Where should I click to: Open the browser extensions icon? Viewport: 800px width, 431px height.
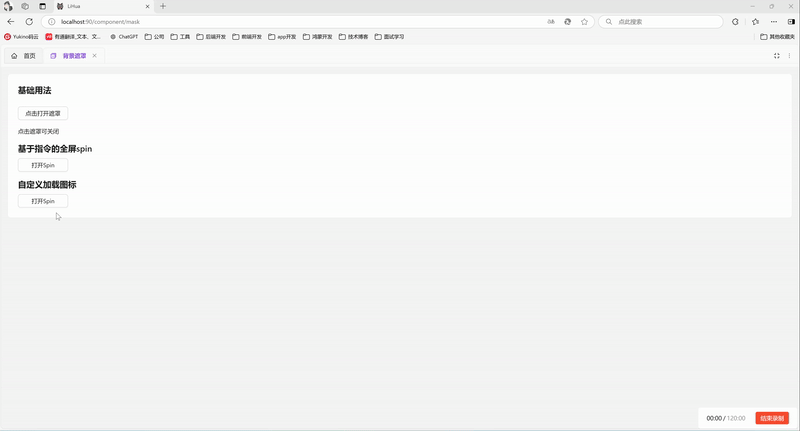click(735, 21)
